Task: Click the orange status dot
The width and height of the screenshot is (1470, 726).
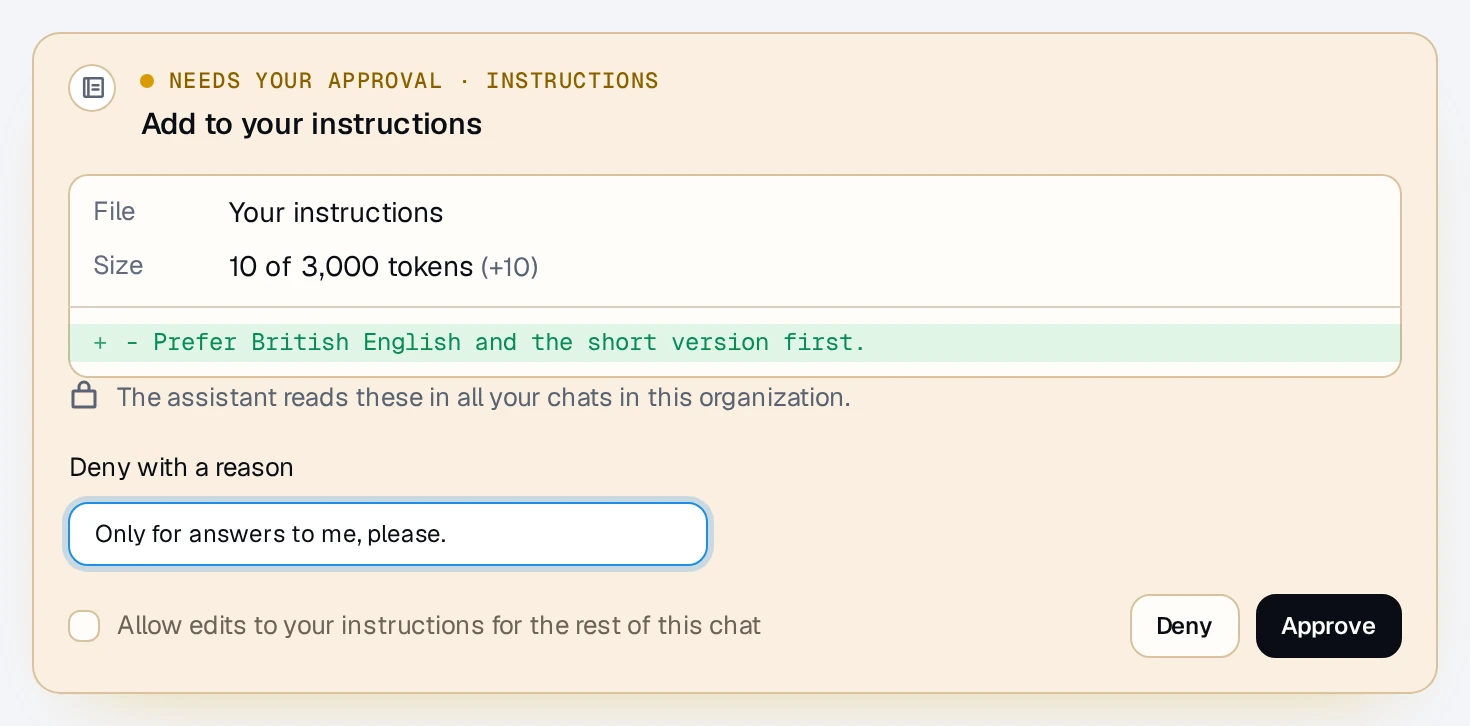Action: click(147, 81)
